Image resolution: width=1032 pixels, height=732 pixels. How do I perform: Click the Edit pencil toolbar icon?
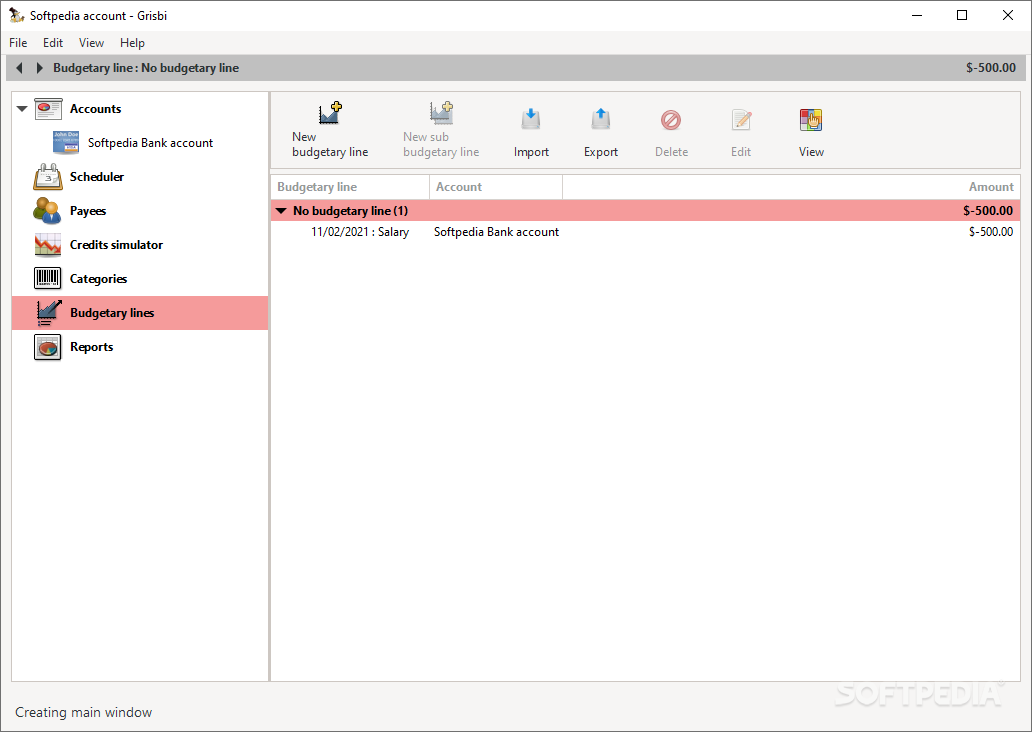click(741, 120)
